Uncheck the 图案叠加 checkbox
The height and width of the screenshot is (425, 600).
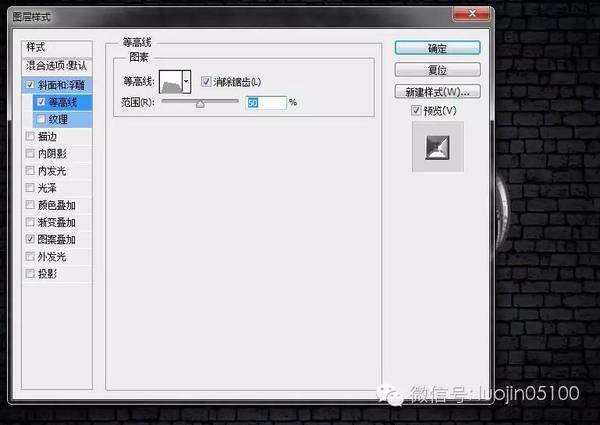[30, 239]
